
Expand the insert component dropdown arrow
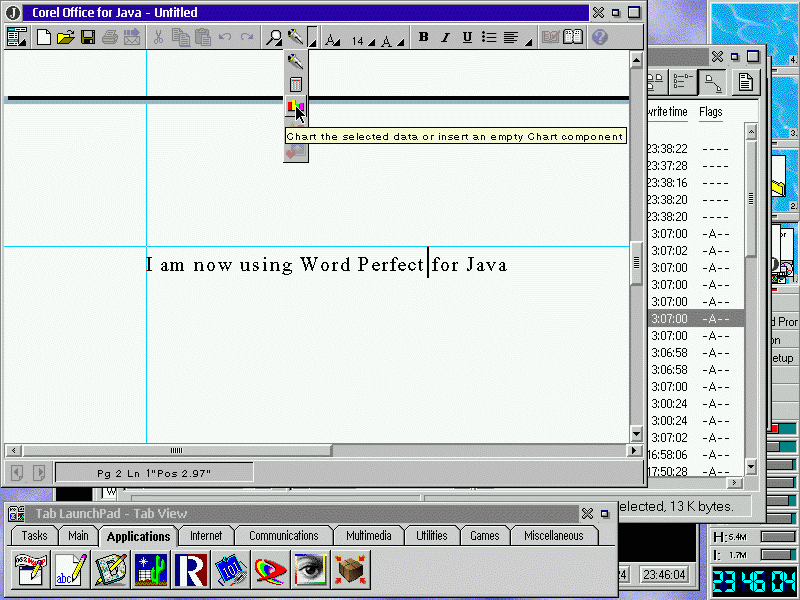click(x=312, y=37)
